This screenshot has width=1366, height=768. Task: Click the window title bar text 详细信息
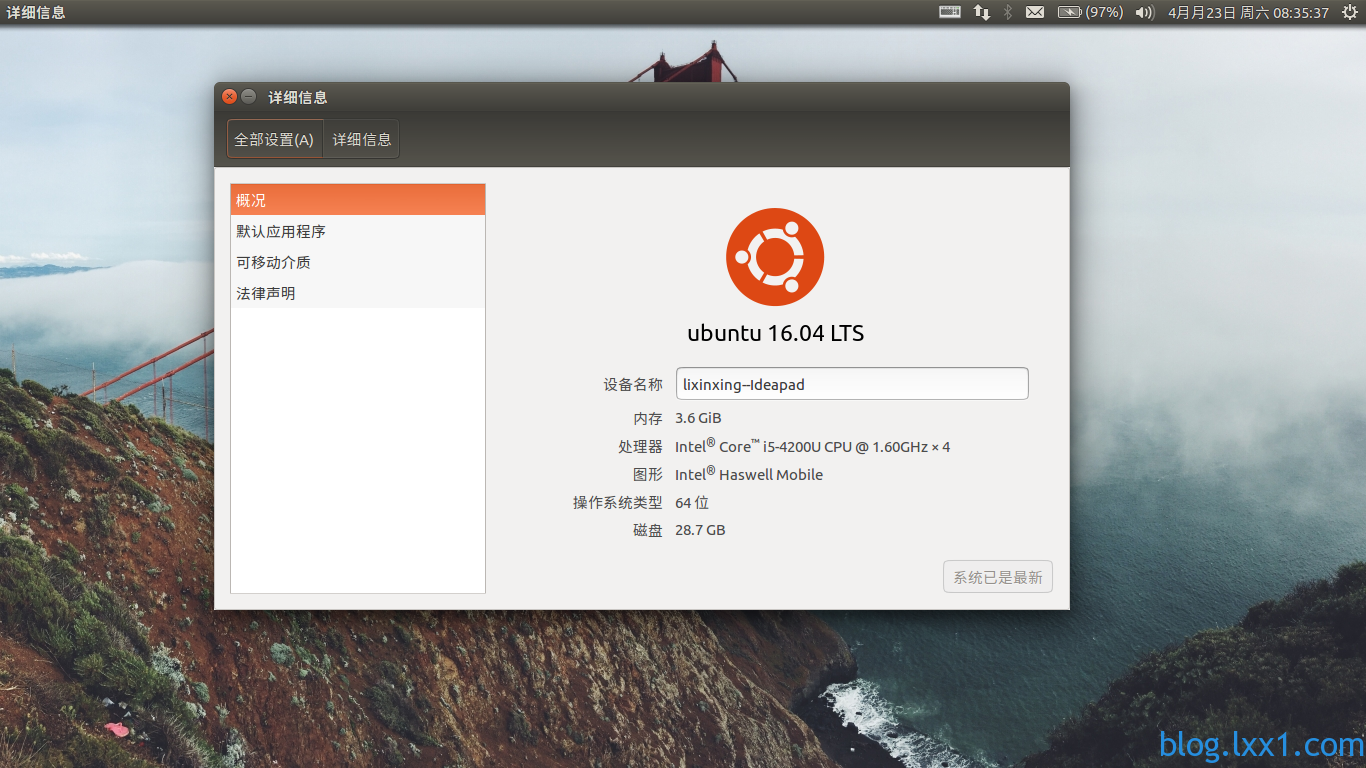click(x=298, y=97)
